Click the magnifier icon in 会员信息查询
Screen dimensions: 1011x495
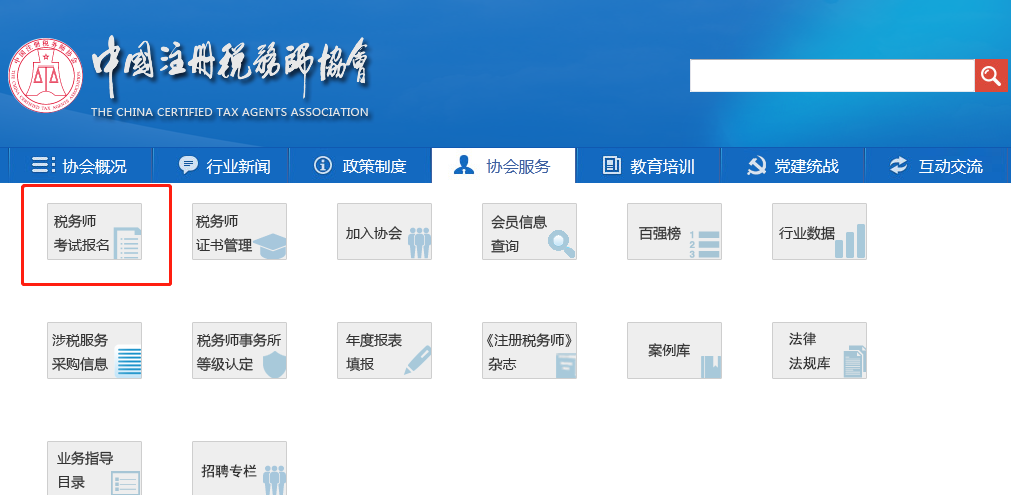click(562, 244)
